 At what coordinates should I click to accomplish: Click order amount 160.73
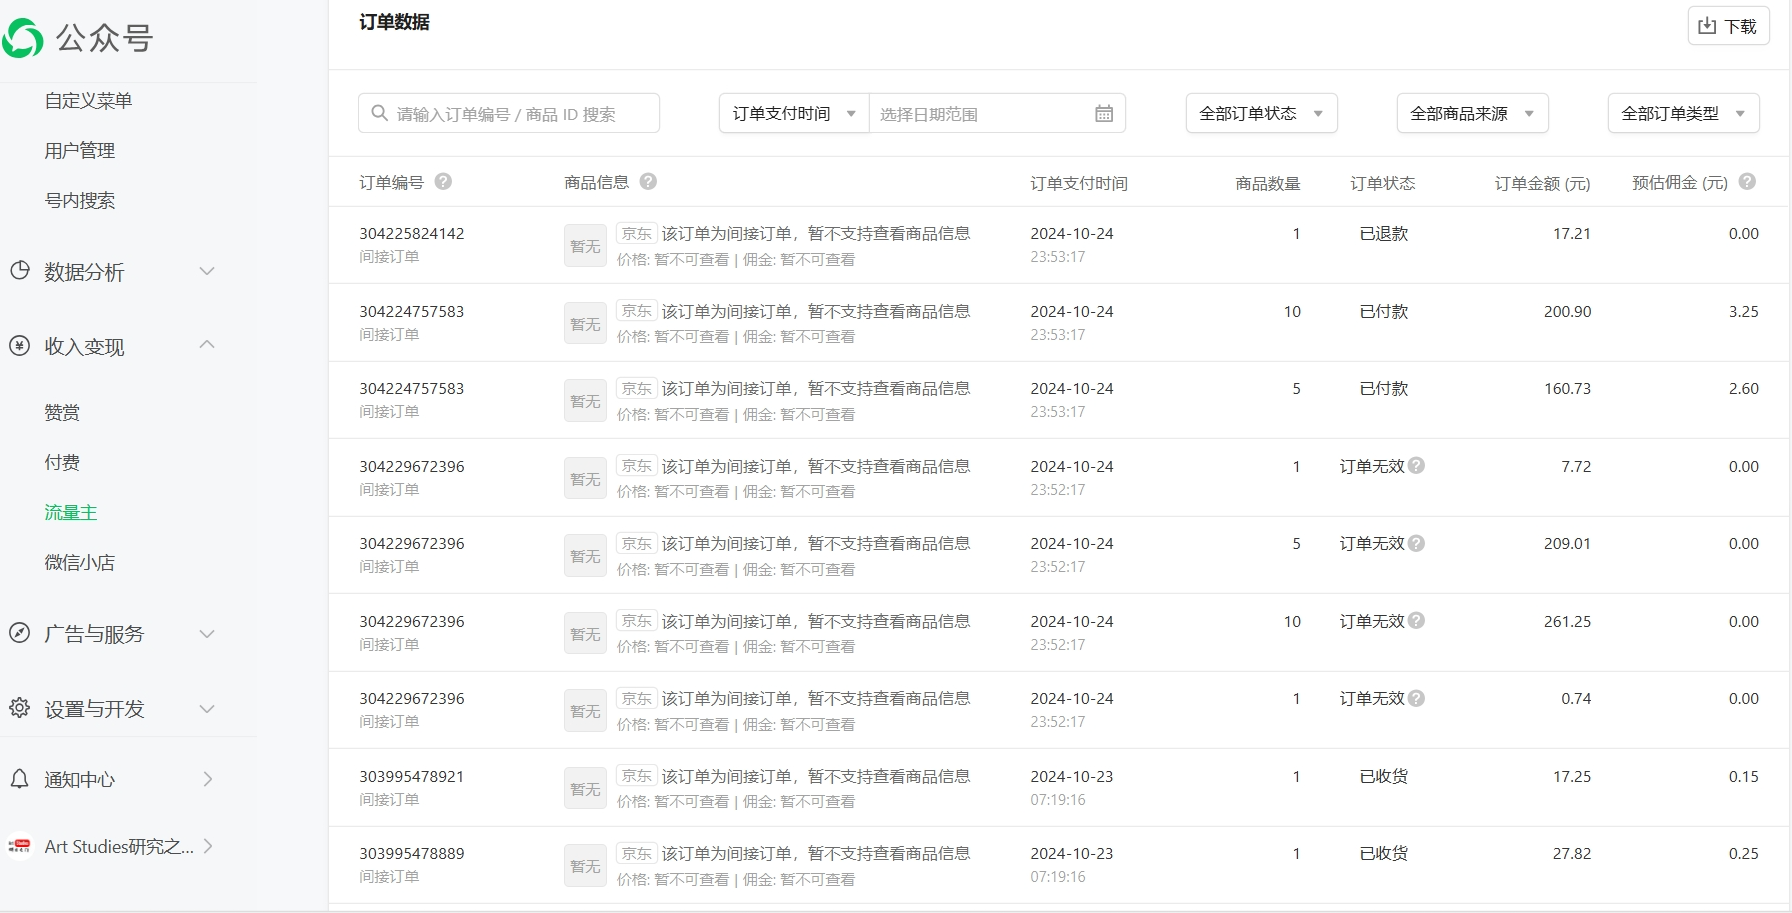coord(1567,388)
